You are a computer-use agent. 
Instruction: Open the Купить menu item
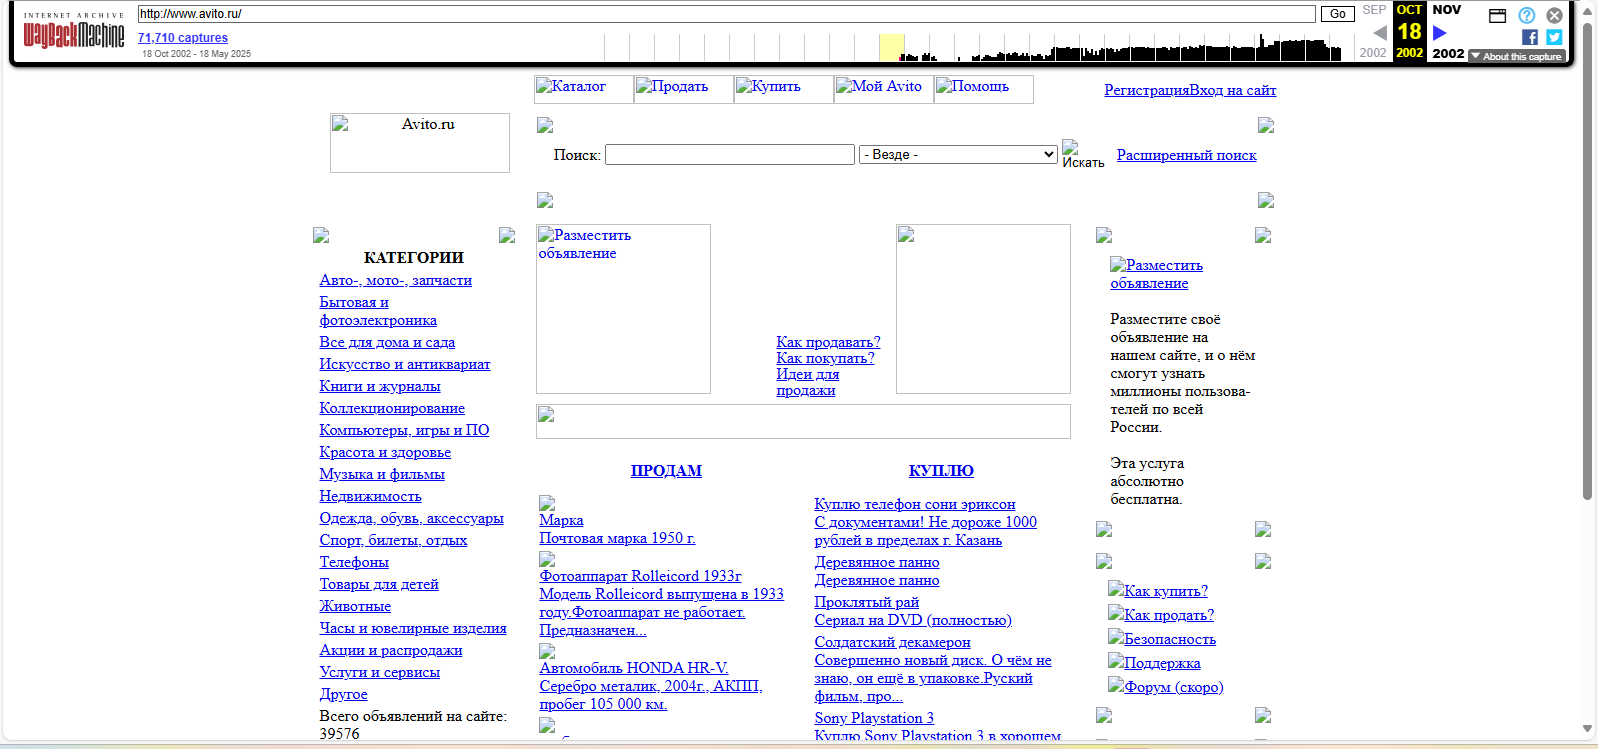(784, 88)
